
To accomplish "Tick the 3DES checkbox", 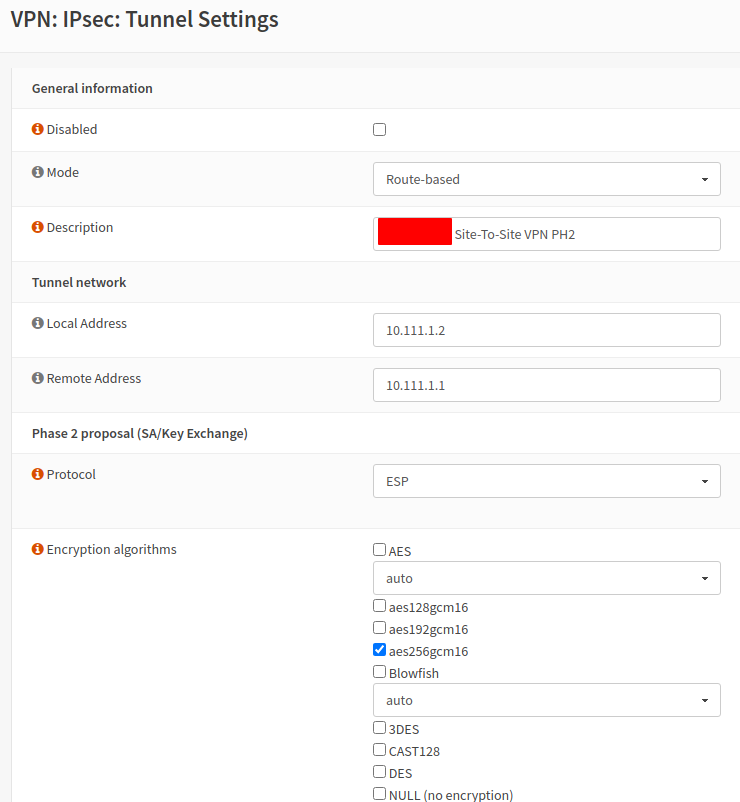I will tap(379, 727).
